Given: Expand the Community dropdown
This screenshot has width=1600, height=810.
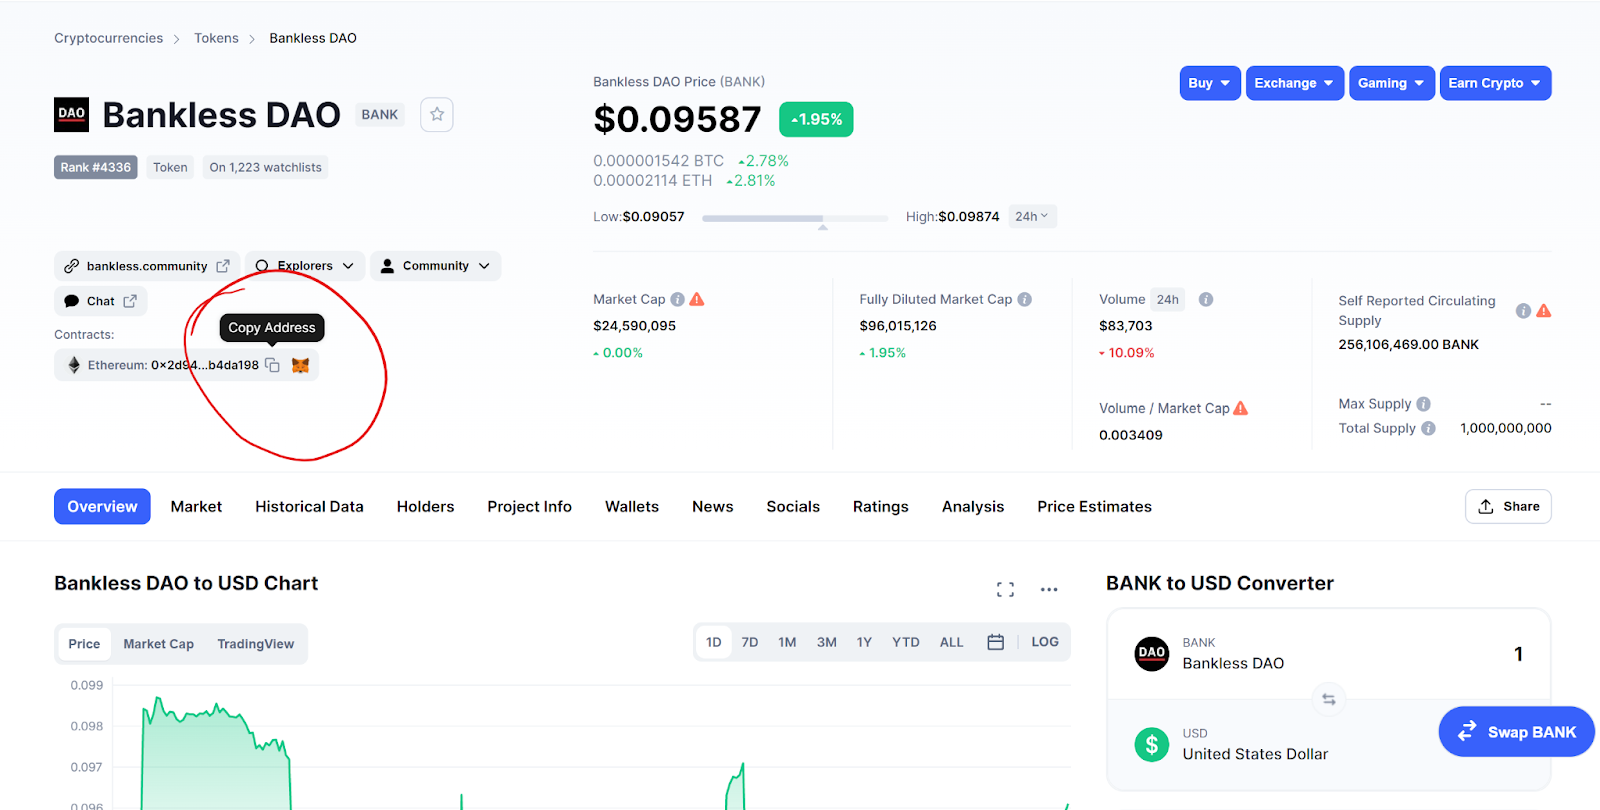Looking at the screenshot, I should click(436, 266).
